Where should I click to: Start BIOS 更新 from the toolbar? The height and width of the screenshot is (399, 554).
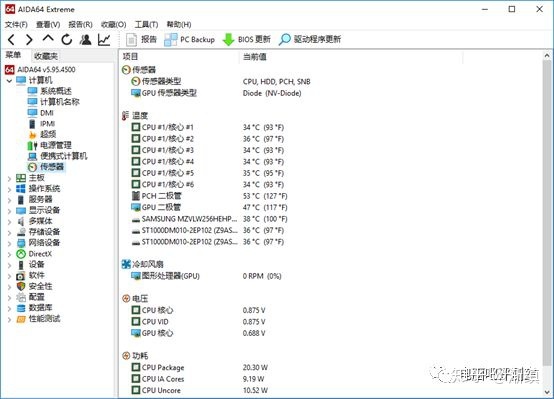[246, 39]
